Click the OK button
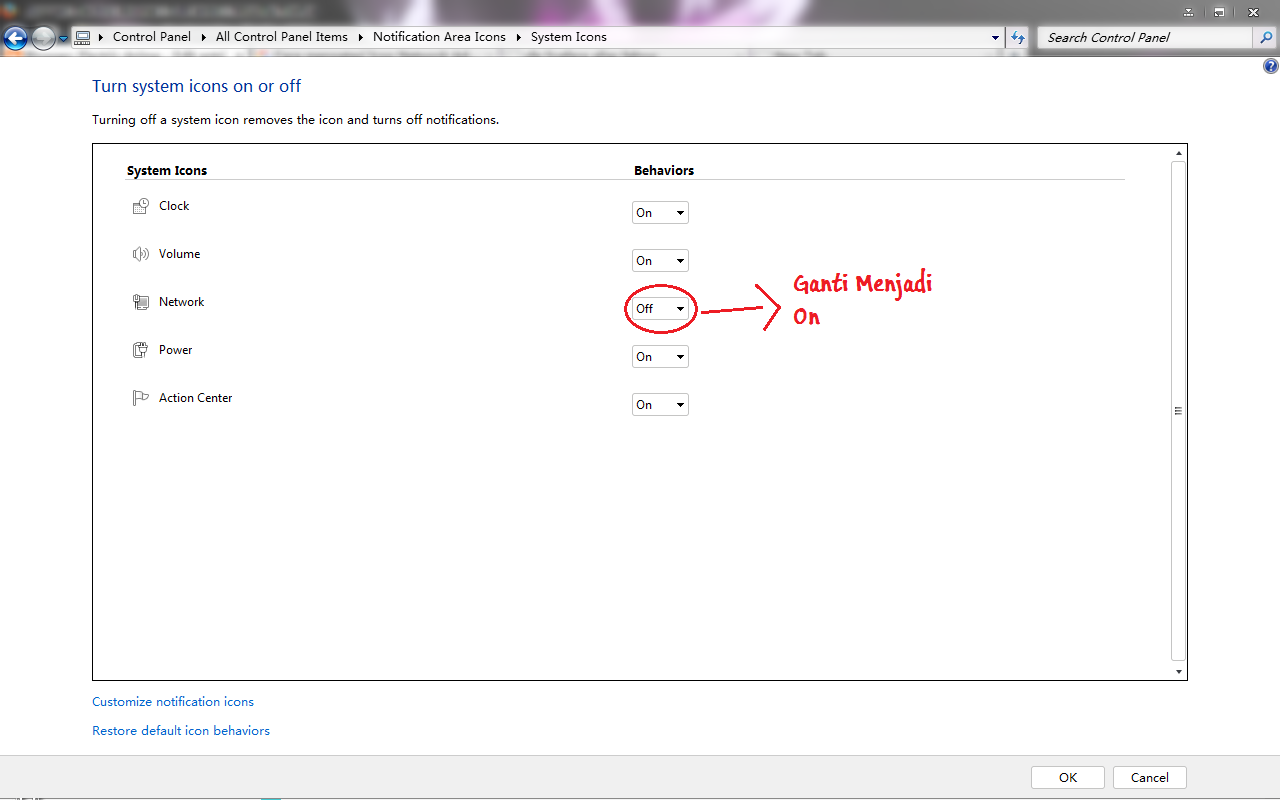This screenshot has height=800, width=1280. [x=1067, y=777]
